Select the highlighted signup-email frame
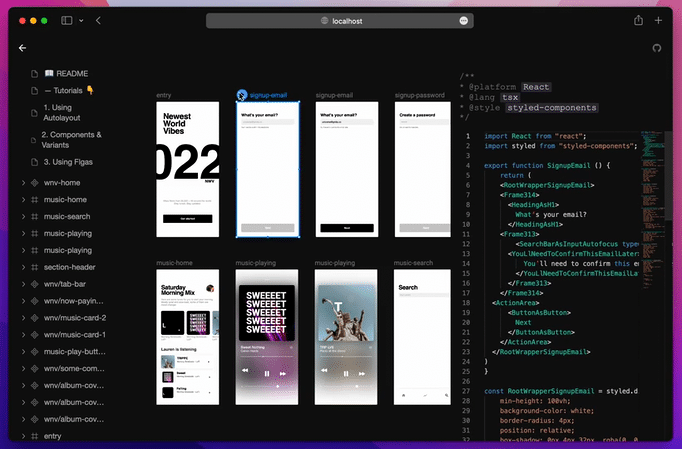The height and width of the screenshot is (449, 682). pyautogui.click(x=267, y=169)
